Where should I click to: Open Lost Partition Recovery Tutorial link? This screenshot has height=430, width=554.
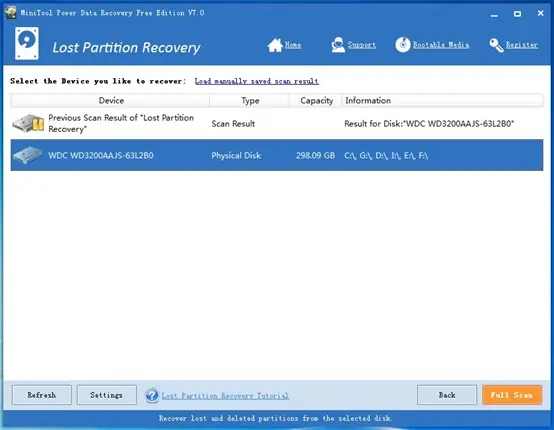tap(225, 396)
